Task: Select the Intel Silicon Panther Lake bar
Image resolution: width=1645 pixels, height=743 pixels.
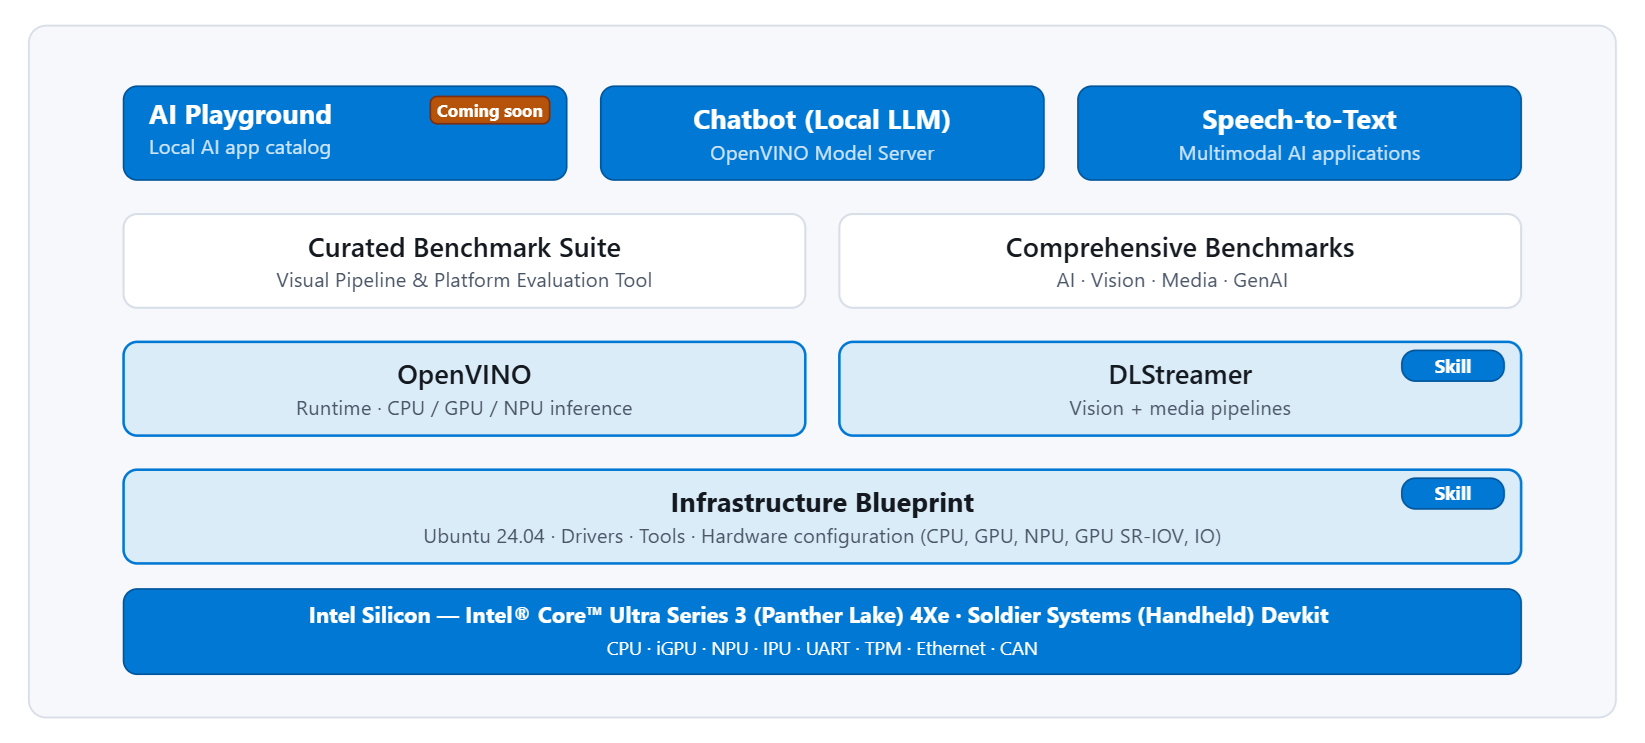Action: point(822,632)
